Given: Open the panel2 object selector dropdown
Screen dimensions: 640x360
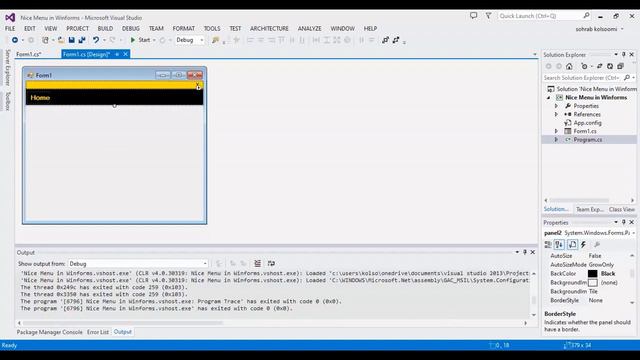Looking at the screenshot, I should coord(633,233).
